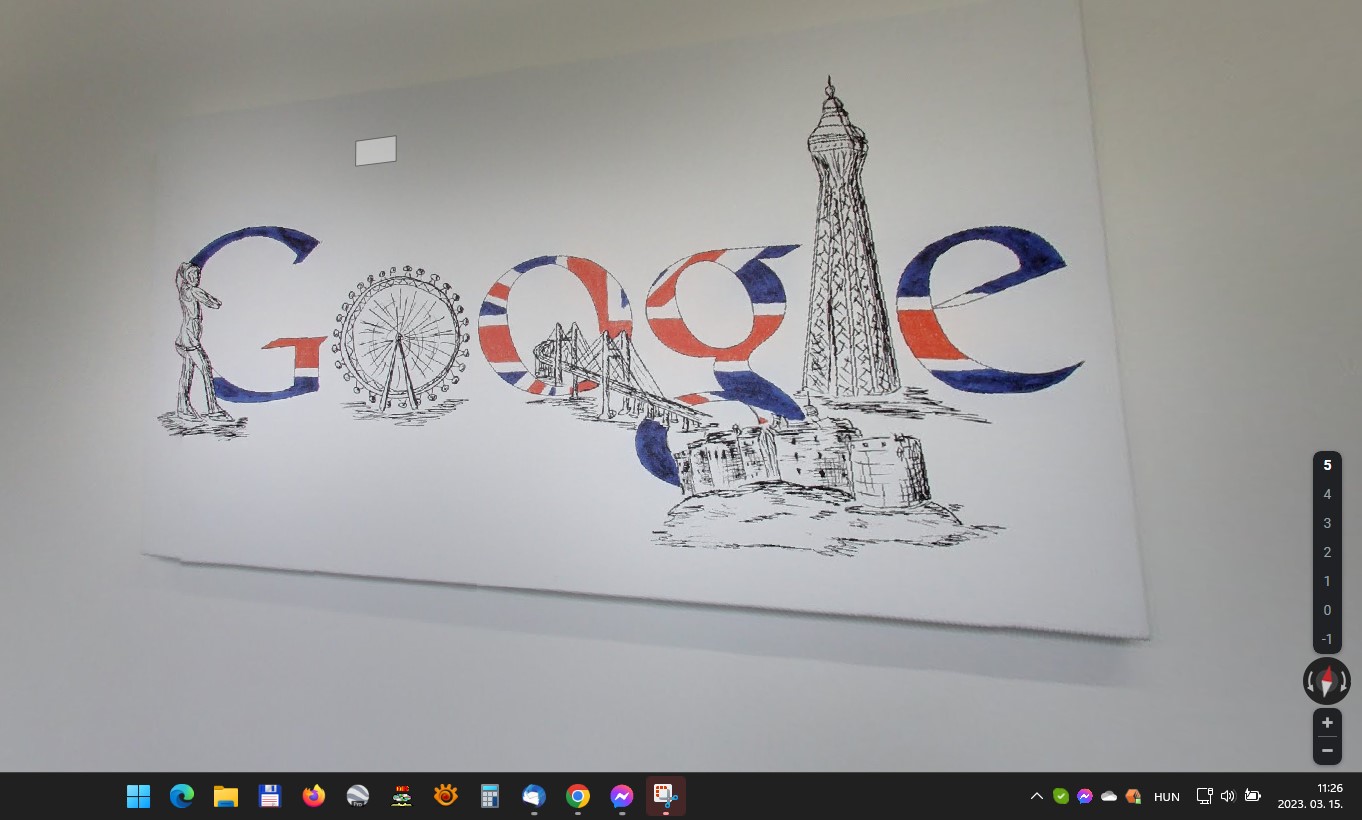Select the Snipping Tool taskbar icon

tap(666, 796)
